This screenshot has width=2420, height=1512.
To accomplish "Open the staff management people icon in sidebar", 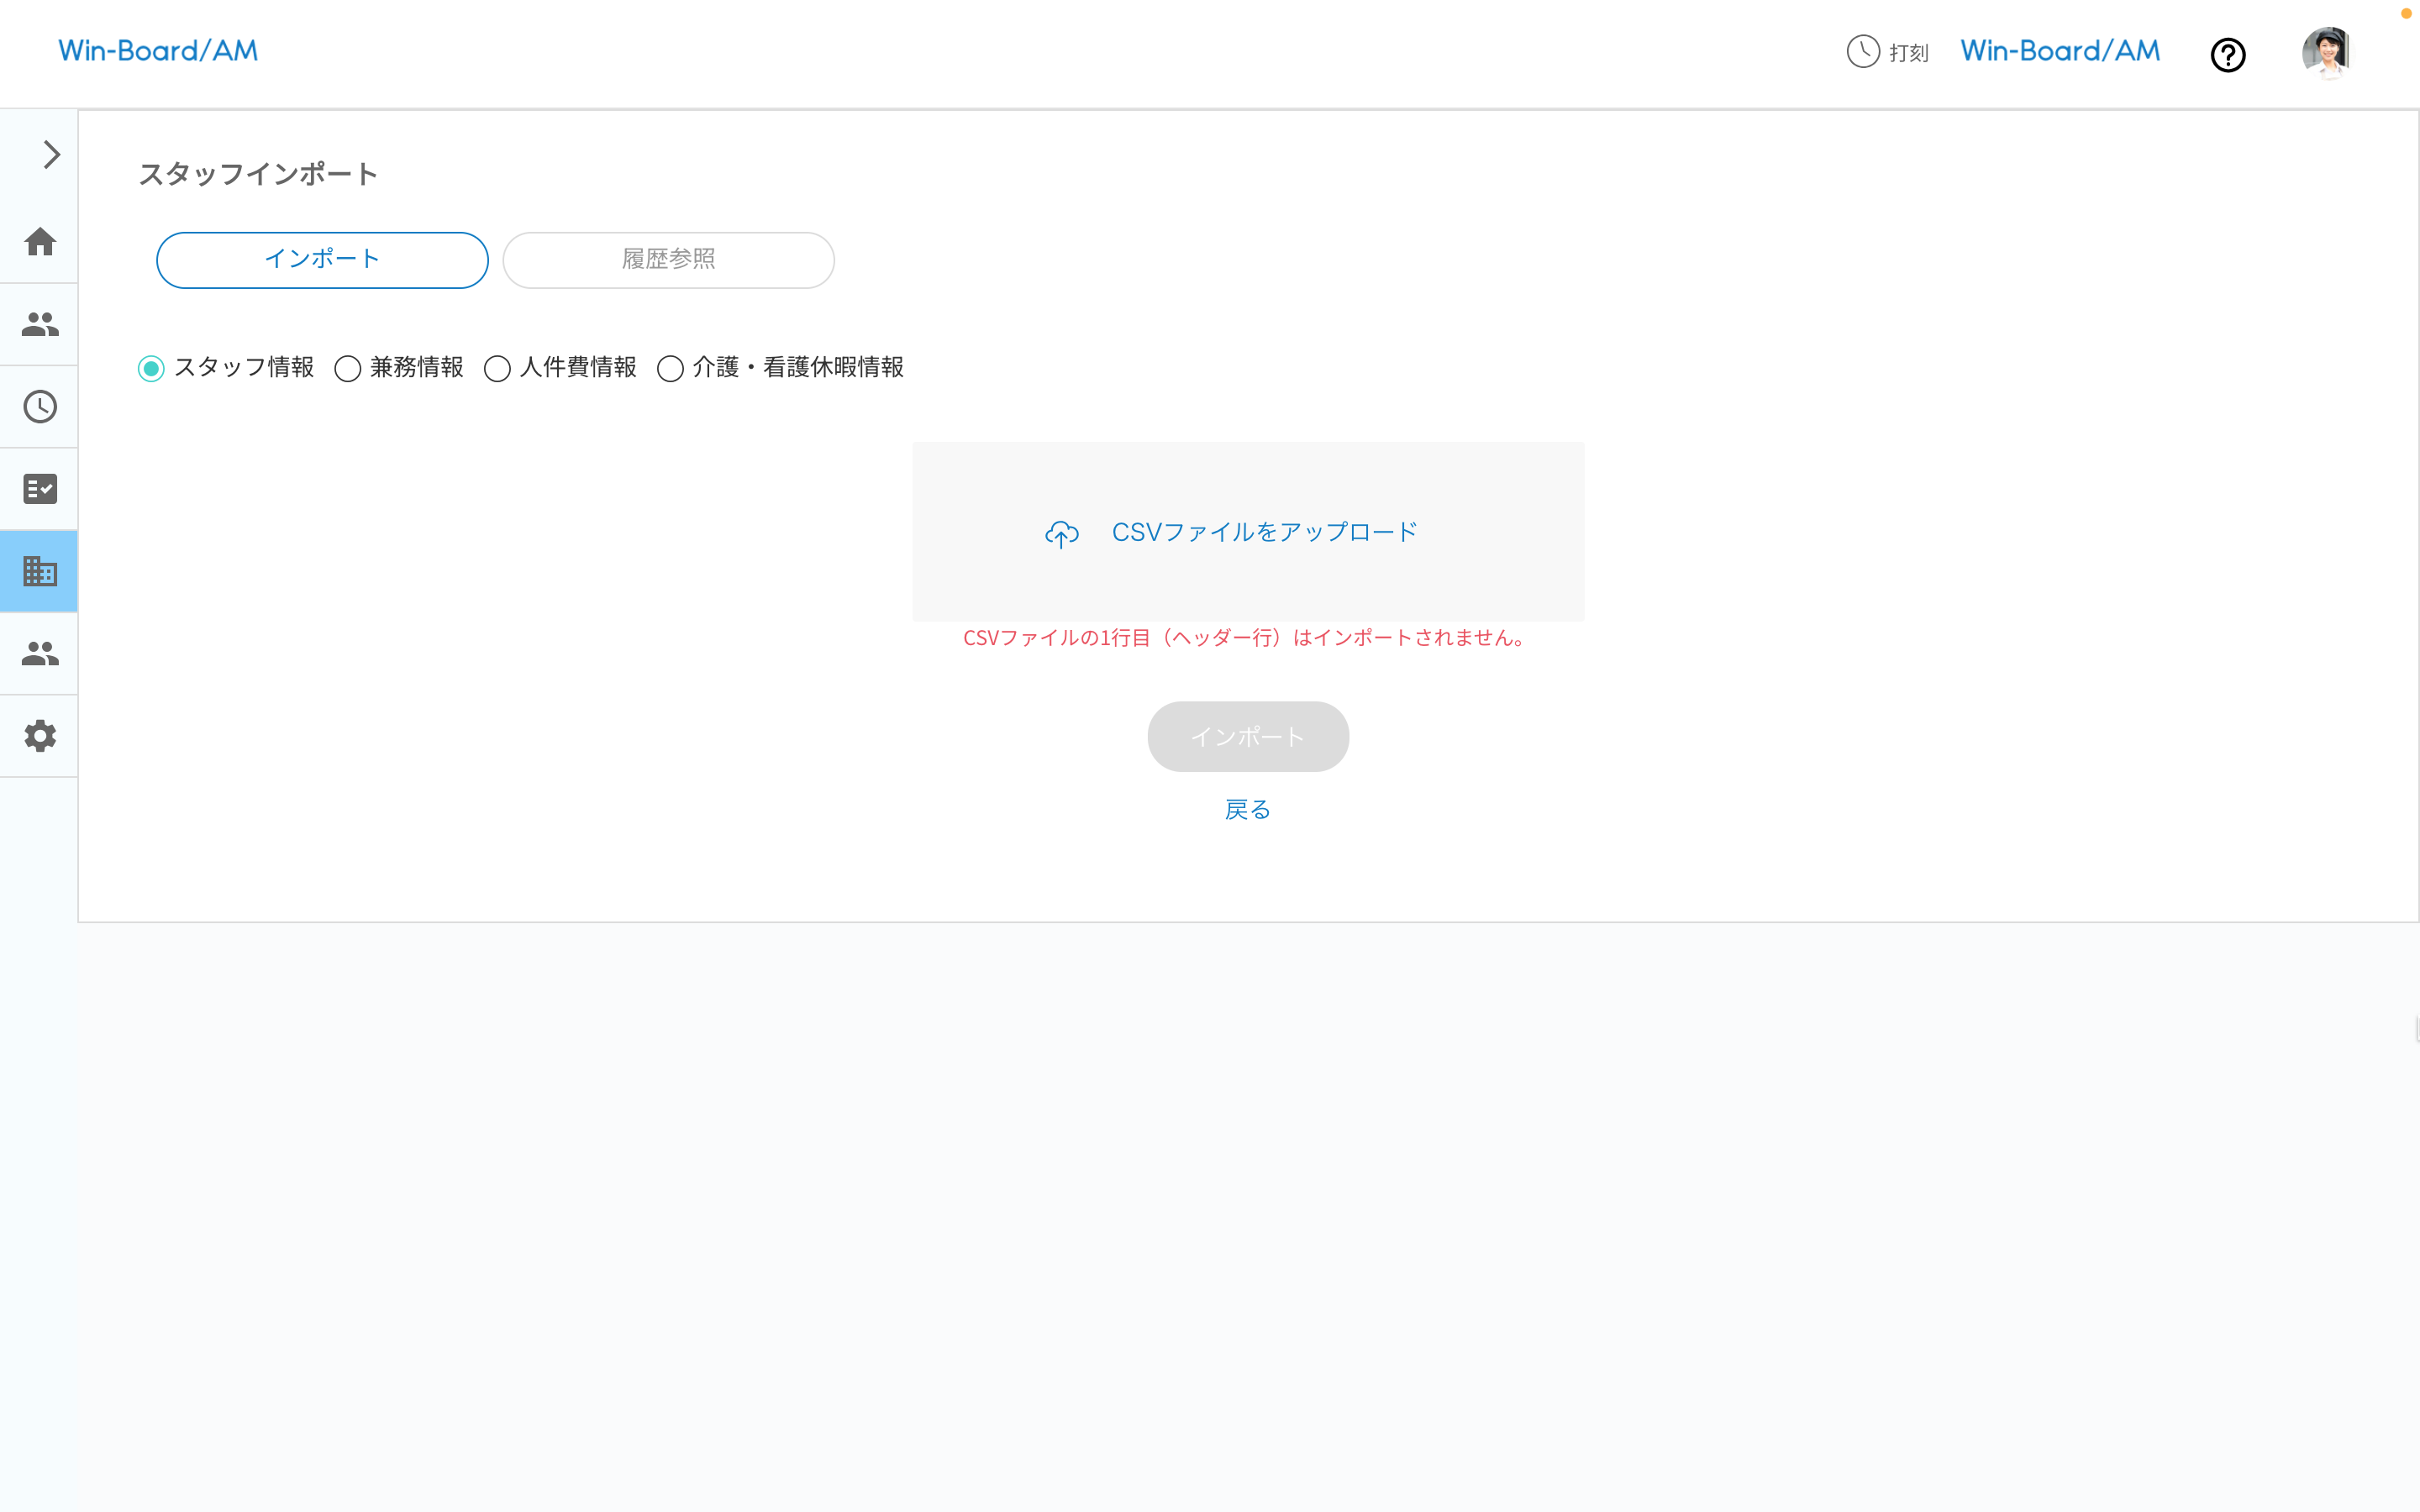I will [39, 323].
